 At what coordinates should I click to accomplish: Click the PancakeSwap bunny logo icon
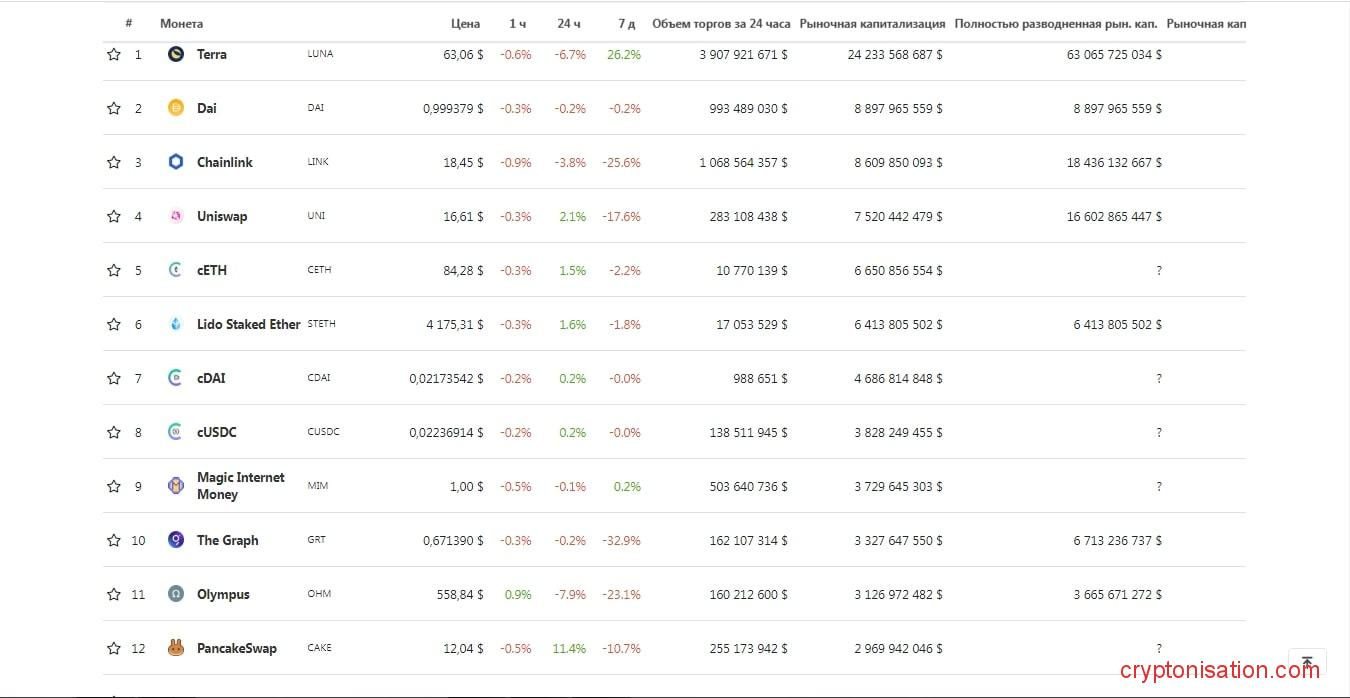click(176, 649)
